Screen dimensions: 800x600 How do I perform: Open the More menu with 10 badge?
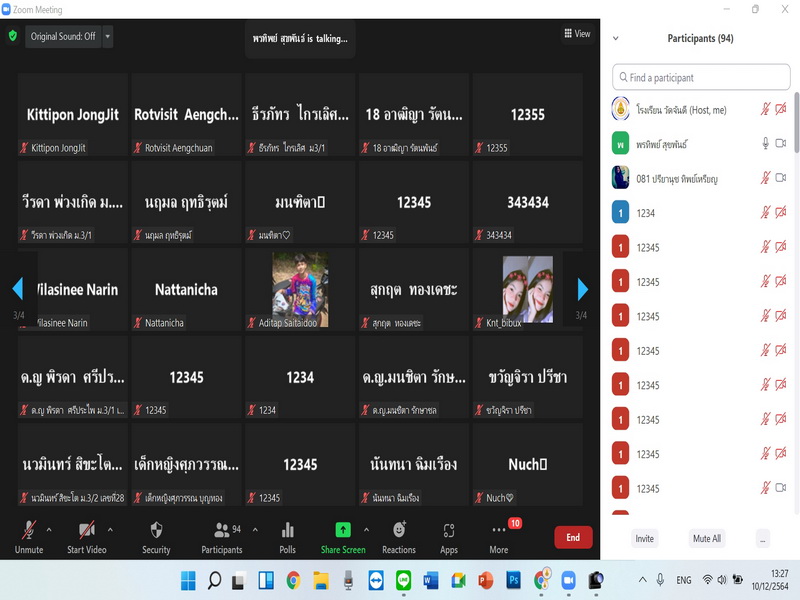(499, 538)
